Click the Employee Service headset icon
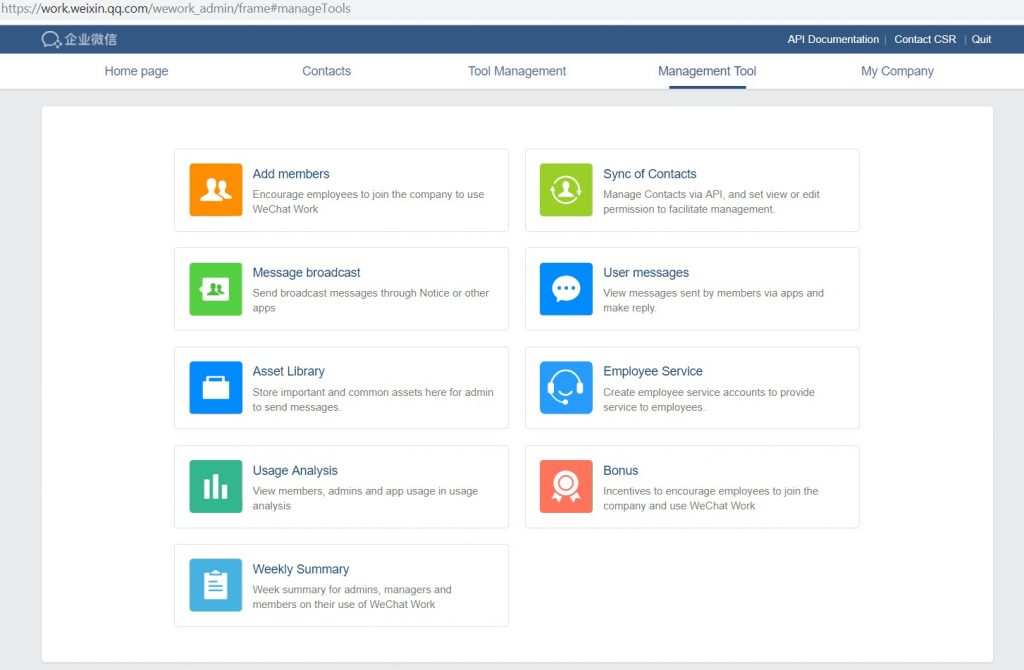Image resolution: width=1024 pixels, height=670 pixels. [x=566, y=388]
